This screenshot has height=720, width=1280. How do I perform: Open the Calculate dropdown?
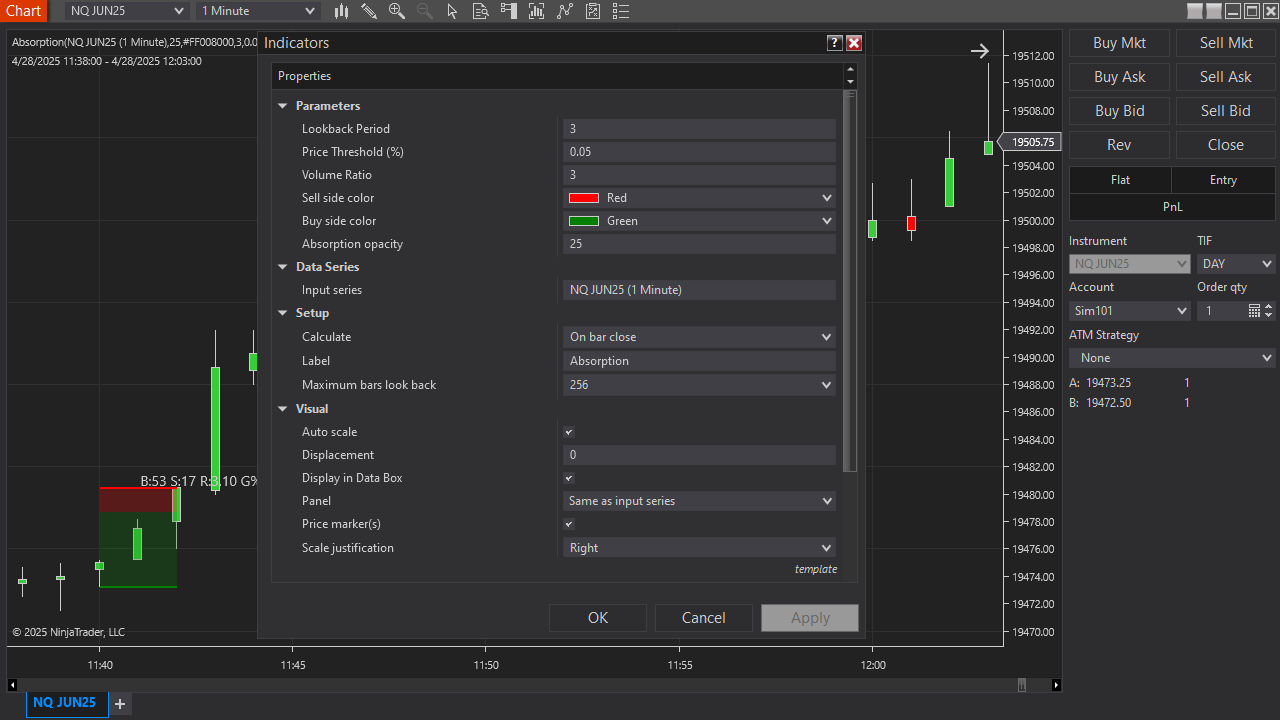point(699,337)
